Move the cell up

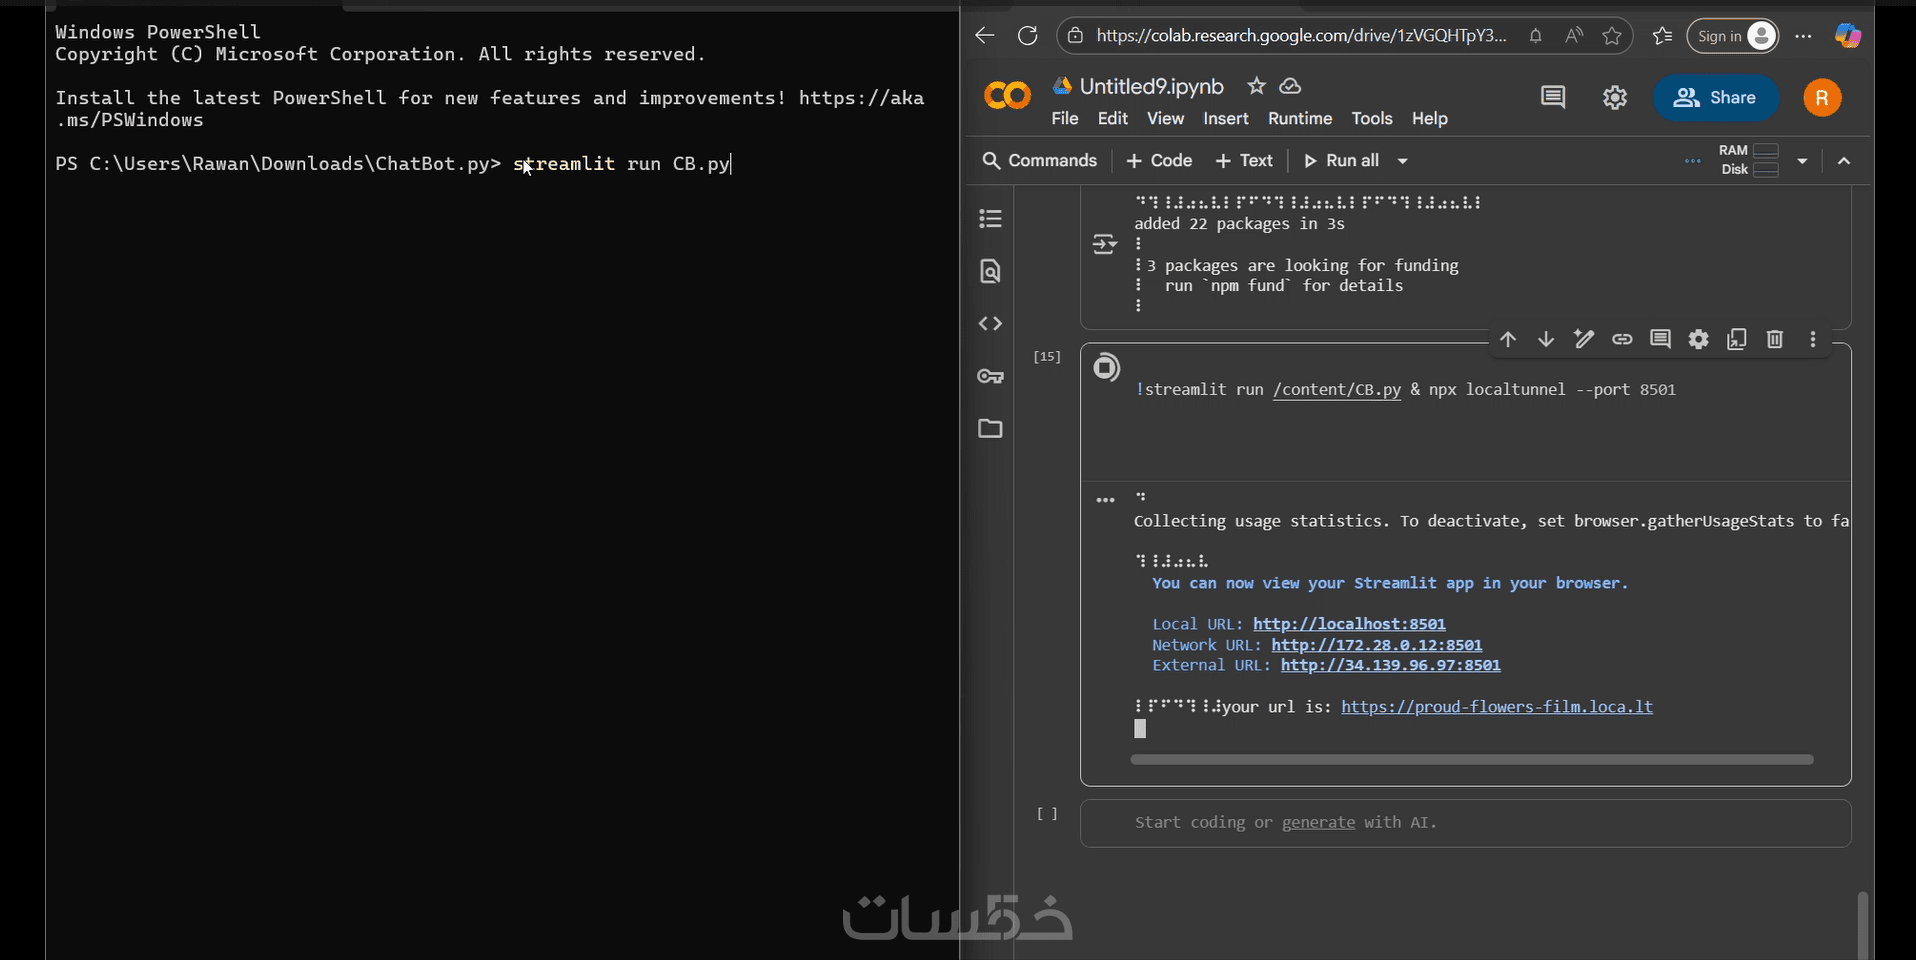(x=1508, y=339)
